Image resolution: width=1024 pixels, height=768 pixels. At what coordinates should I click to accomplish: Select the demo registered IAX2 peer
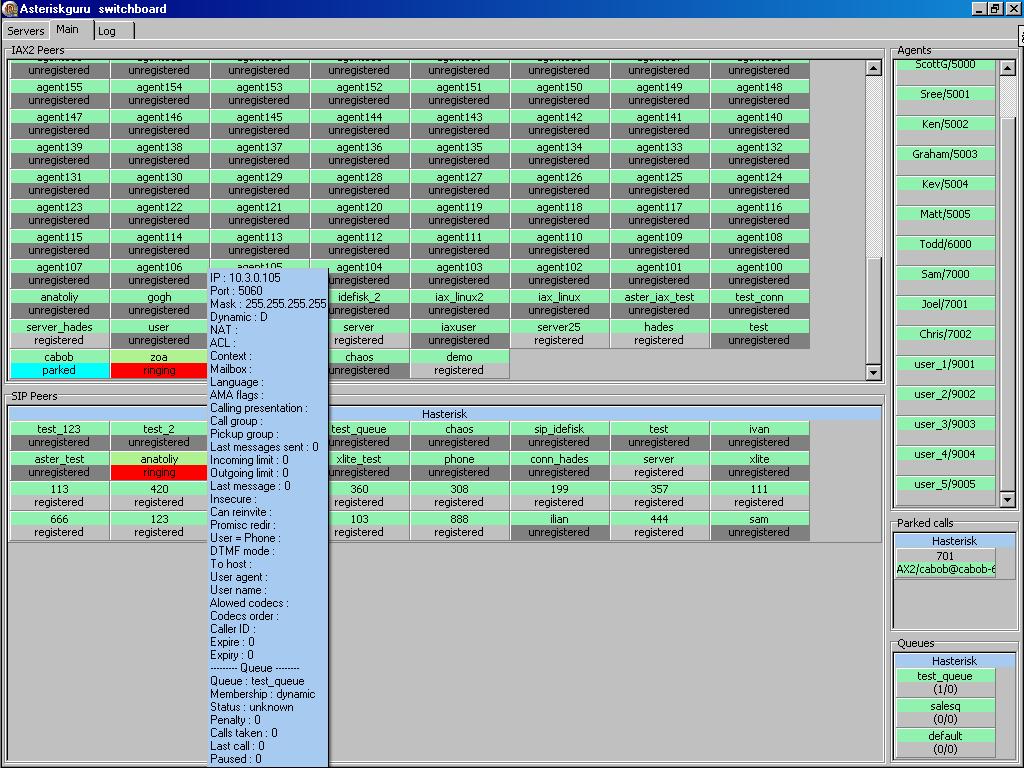tap(459, 363)
